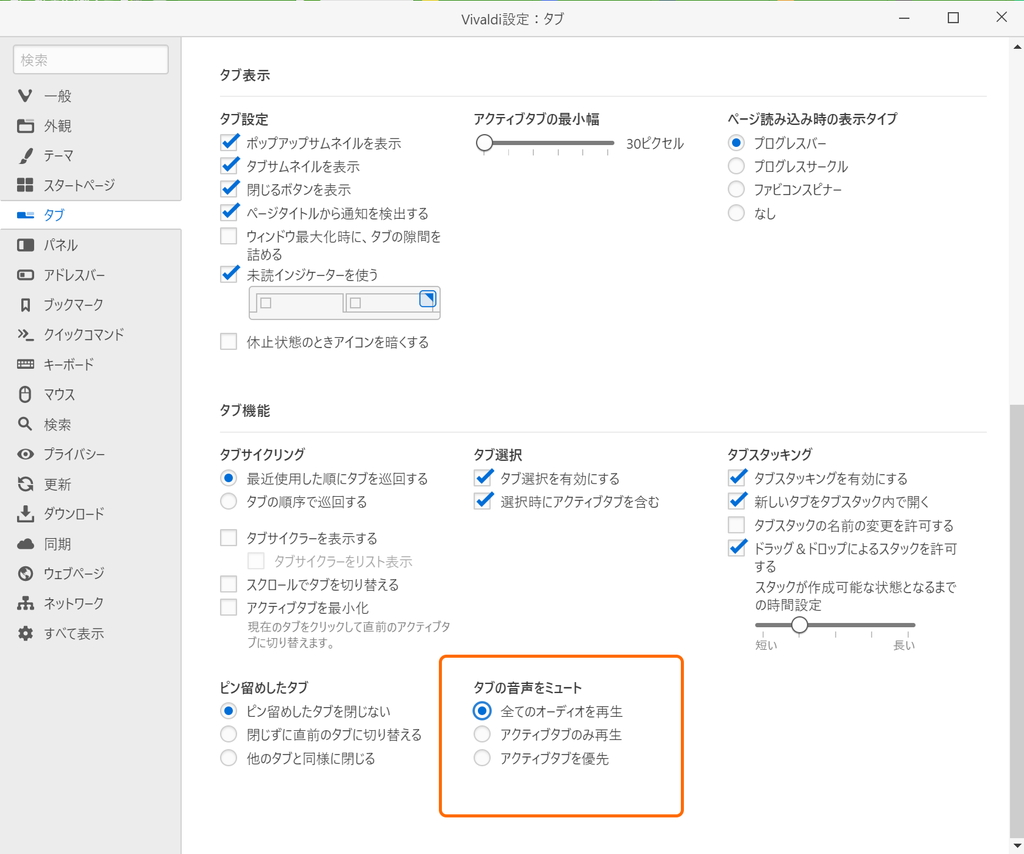
Task: Select 最近使用した順にタブを巡回する
Action: [229, 478]
